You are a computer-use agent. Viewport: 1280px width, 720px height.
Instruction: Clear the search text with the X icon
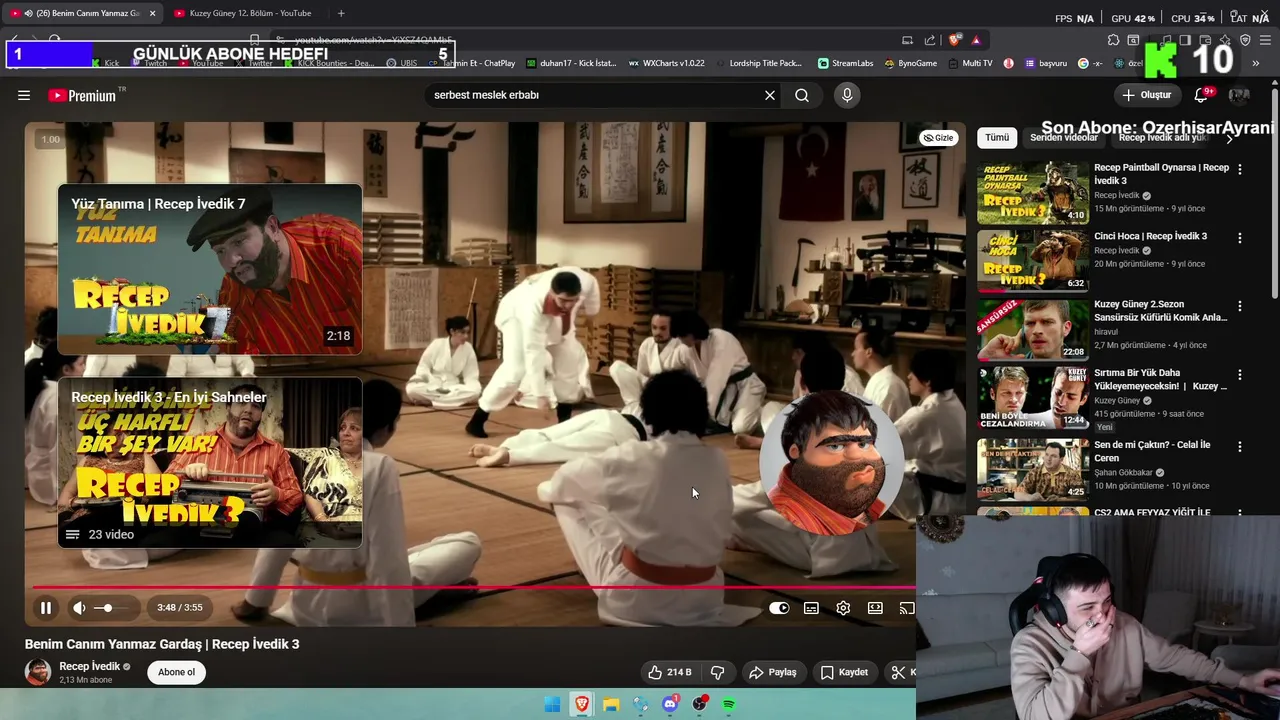pos(770,95)
